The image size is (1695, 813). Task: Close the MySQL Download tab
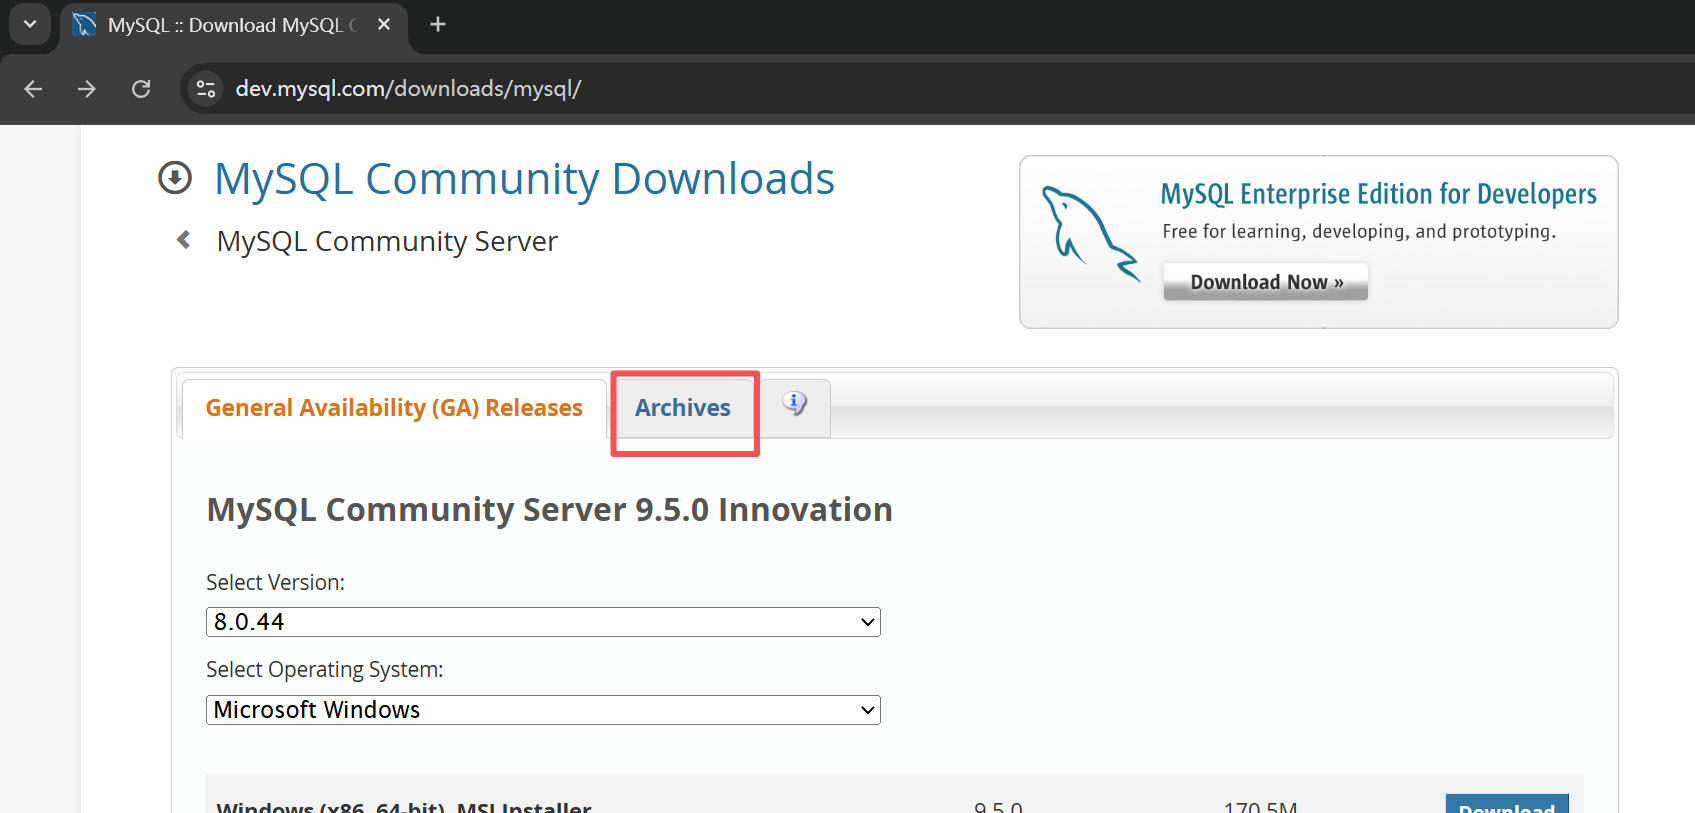(x=384, y=25)
